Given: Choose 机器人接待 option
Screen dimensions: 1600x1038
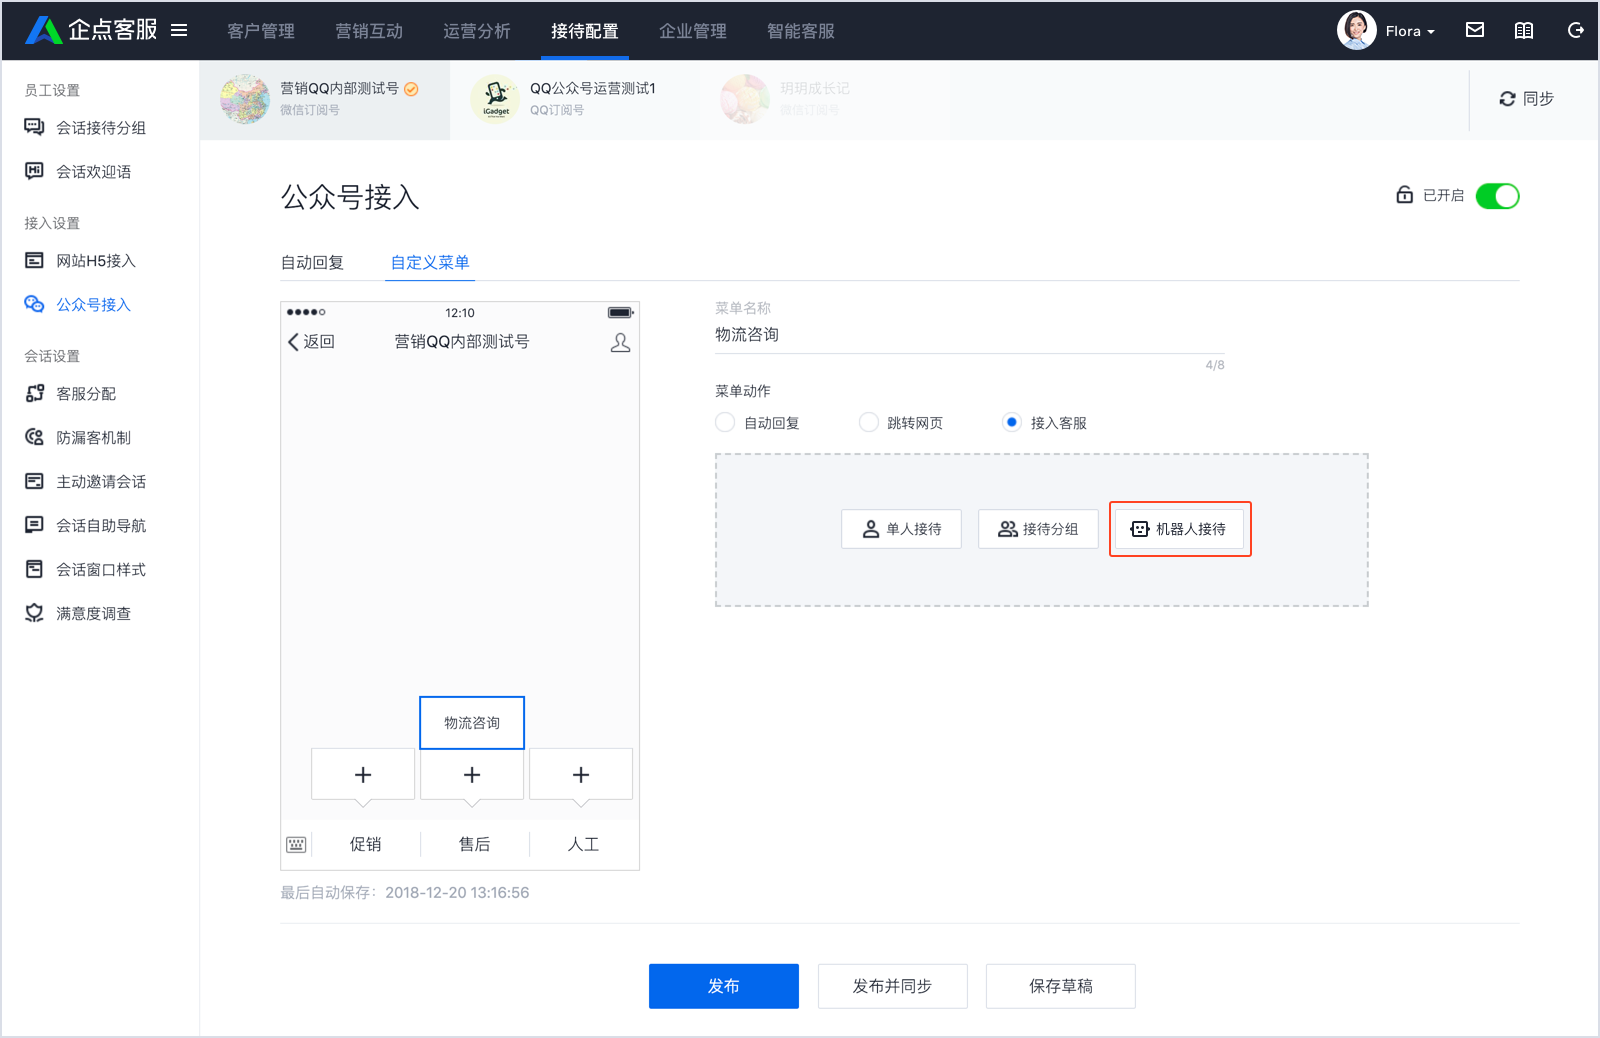Looking at the screenshot, I should click(x=1179, y=529).
